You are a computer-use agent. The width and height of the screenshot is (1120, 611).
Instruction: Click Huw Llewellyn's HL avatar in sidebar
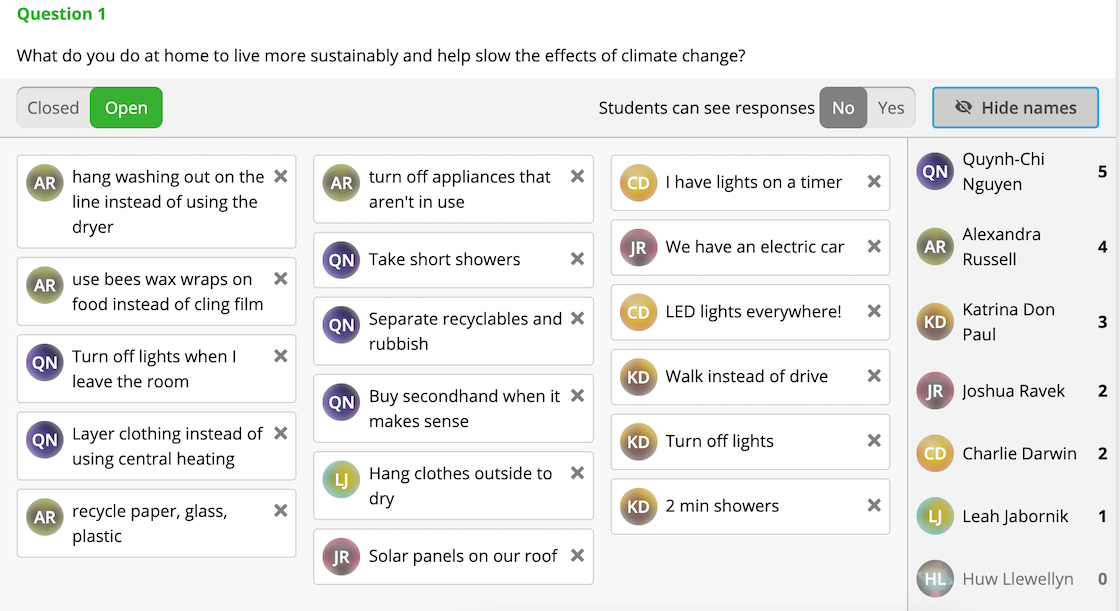click(x=935, y=578)
